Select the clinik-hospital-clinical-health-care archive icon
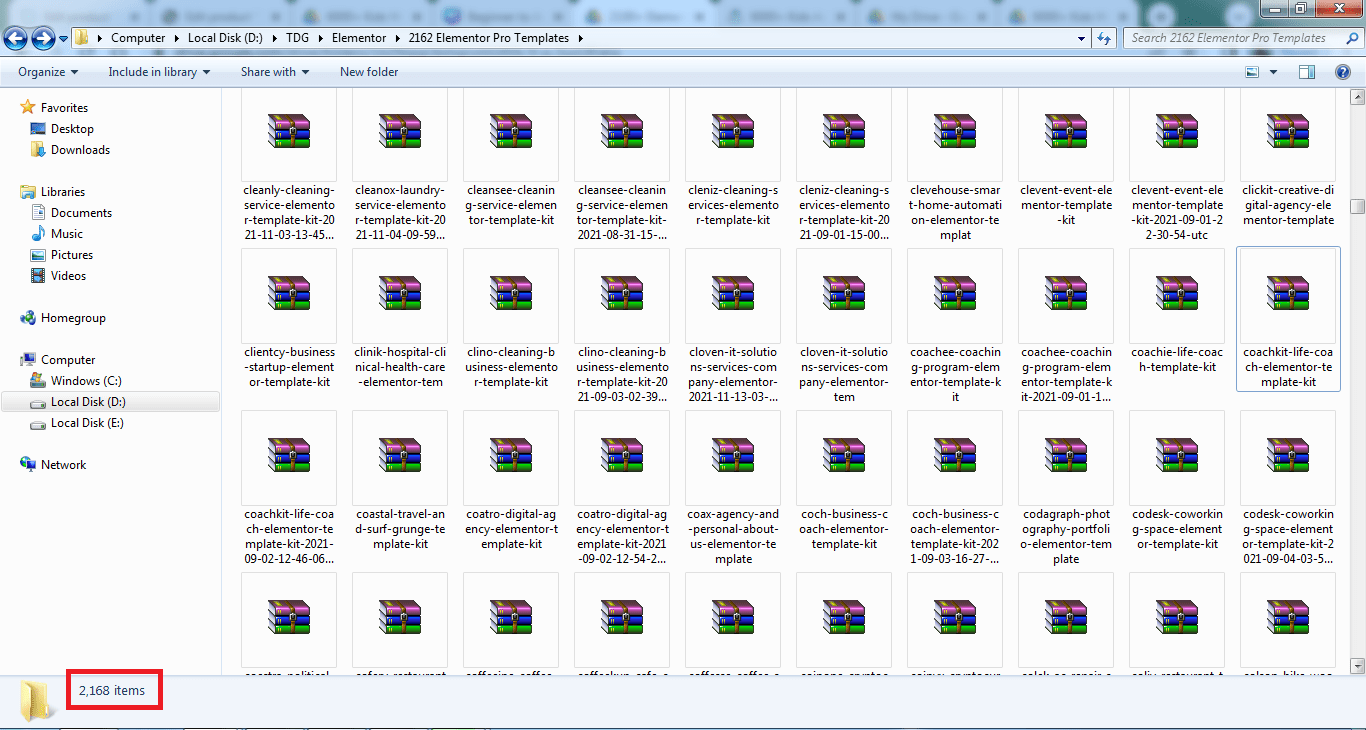The height and width of the screenshot is (730, 1366). (400, 298)
